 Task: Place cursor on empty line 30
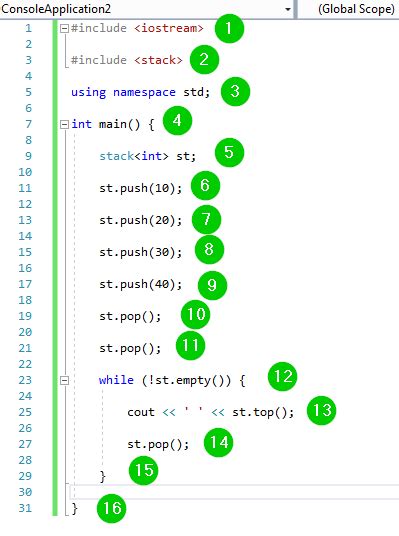click(x=234, y=493)
